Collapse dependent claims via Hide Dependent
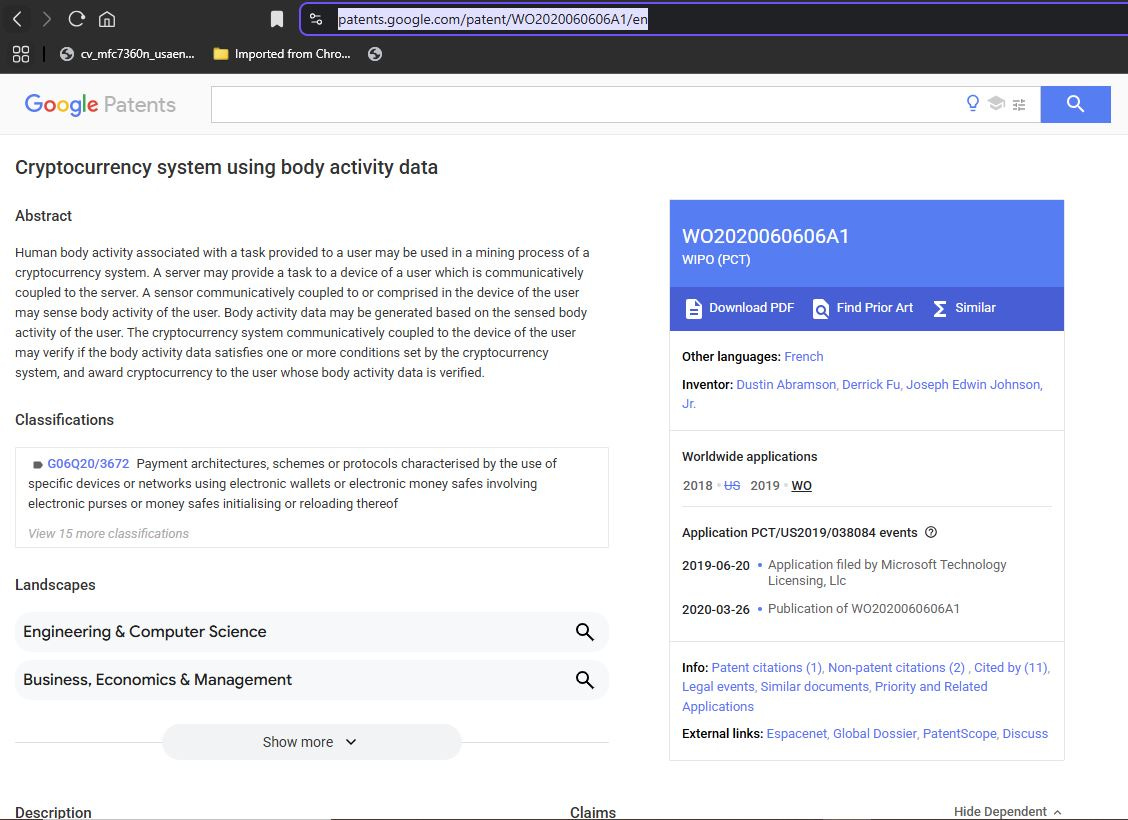1128x820 pixels. coord(1007,811)
